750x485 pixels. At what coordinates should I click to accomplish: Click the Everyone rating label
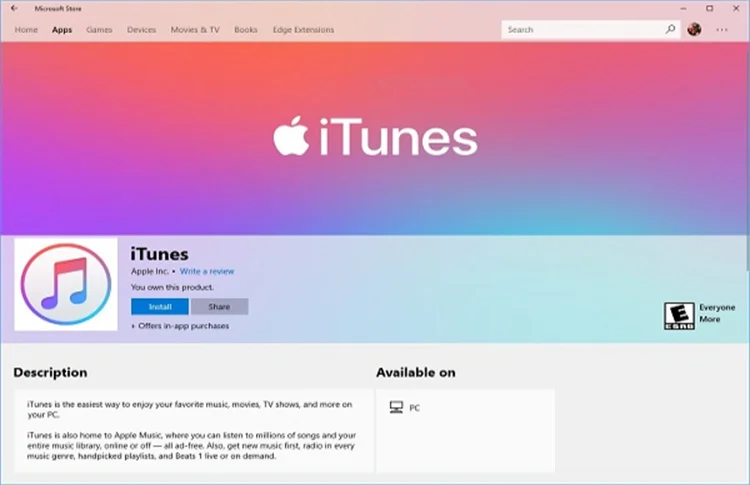tap(717, 307)
